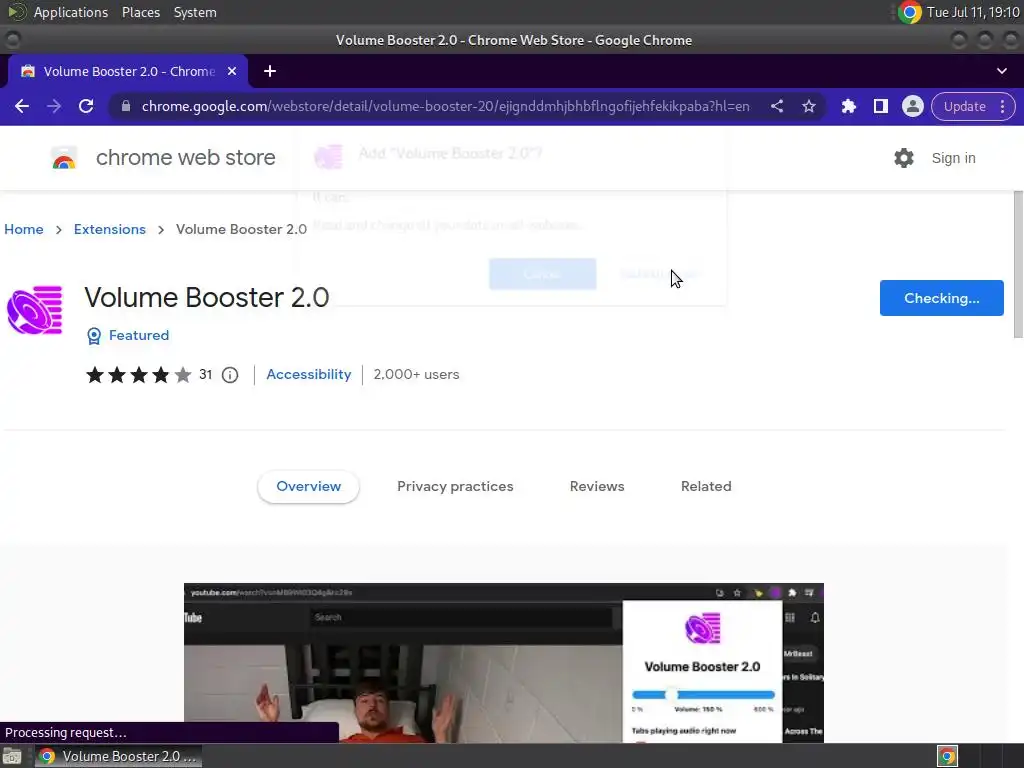The height and width of the screenshot is (768, 1024).
Task: Open the rating info circle icon
Action: (x=230, y=375)
